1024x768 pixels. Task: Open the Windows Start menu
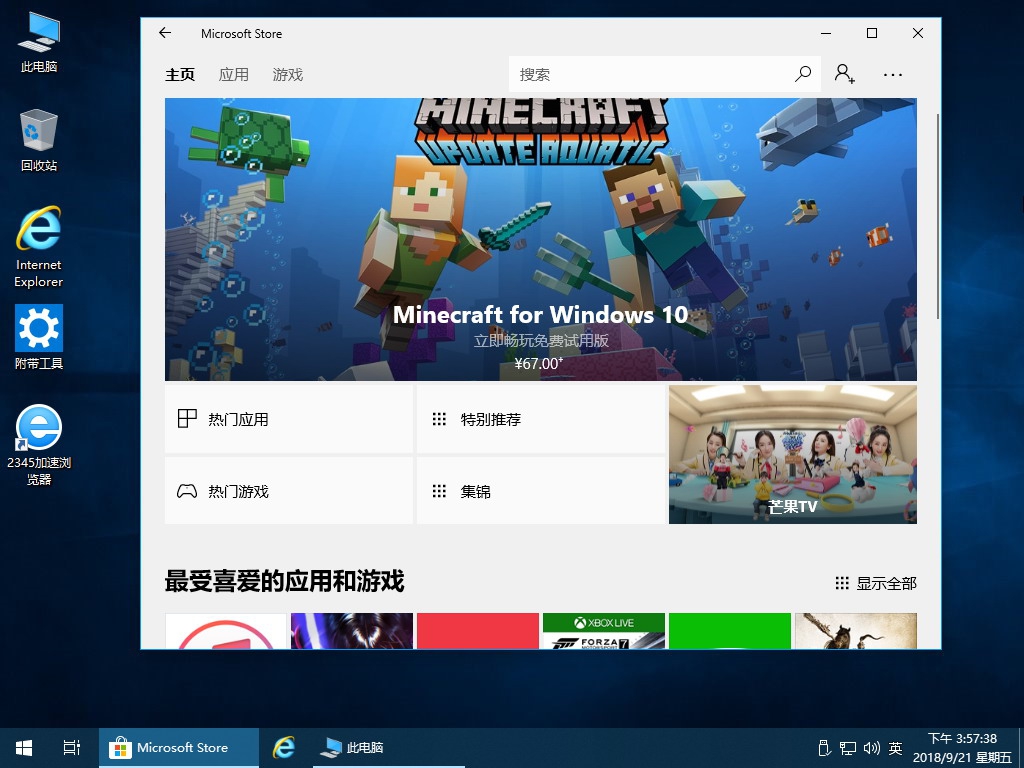(24, 748)
